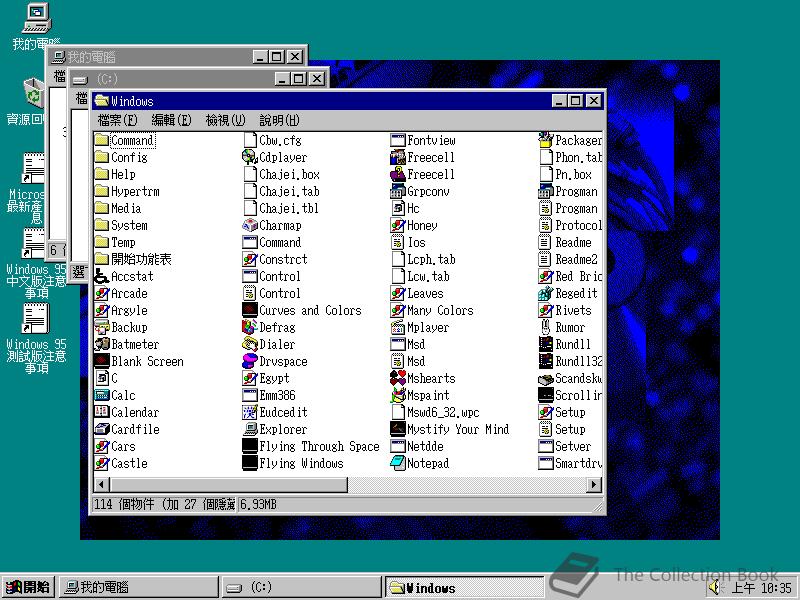Open the 檔案(F) menu in Windows window
The height and width of the screenshot is (600, 800).
117,120
